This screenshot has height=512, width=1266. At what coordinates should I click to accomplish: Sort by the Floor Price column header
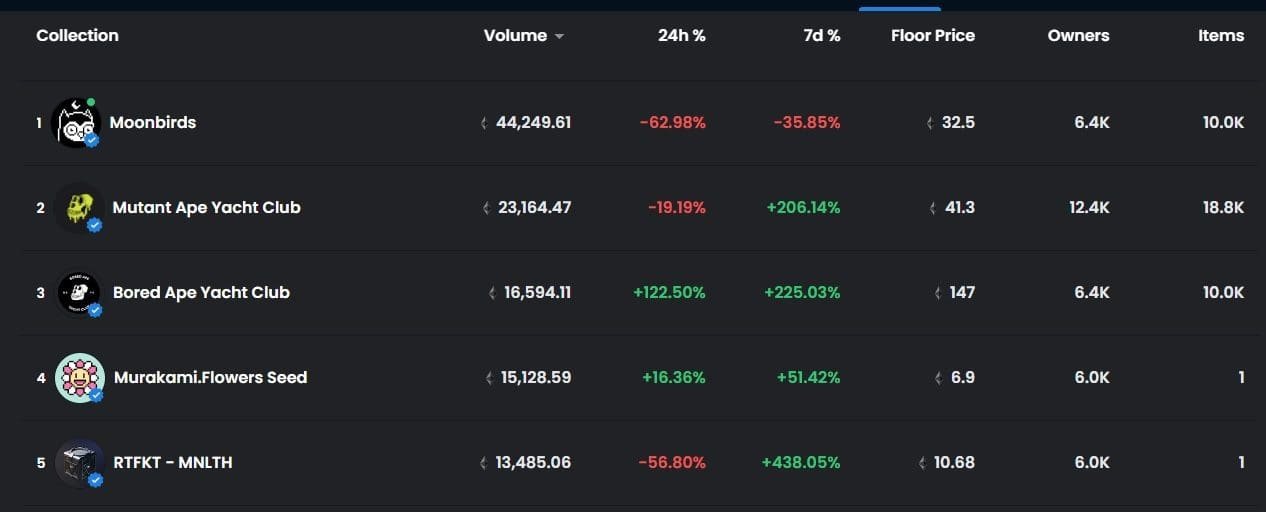tap(932, 36)
